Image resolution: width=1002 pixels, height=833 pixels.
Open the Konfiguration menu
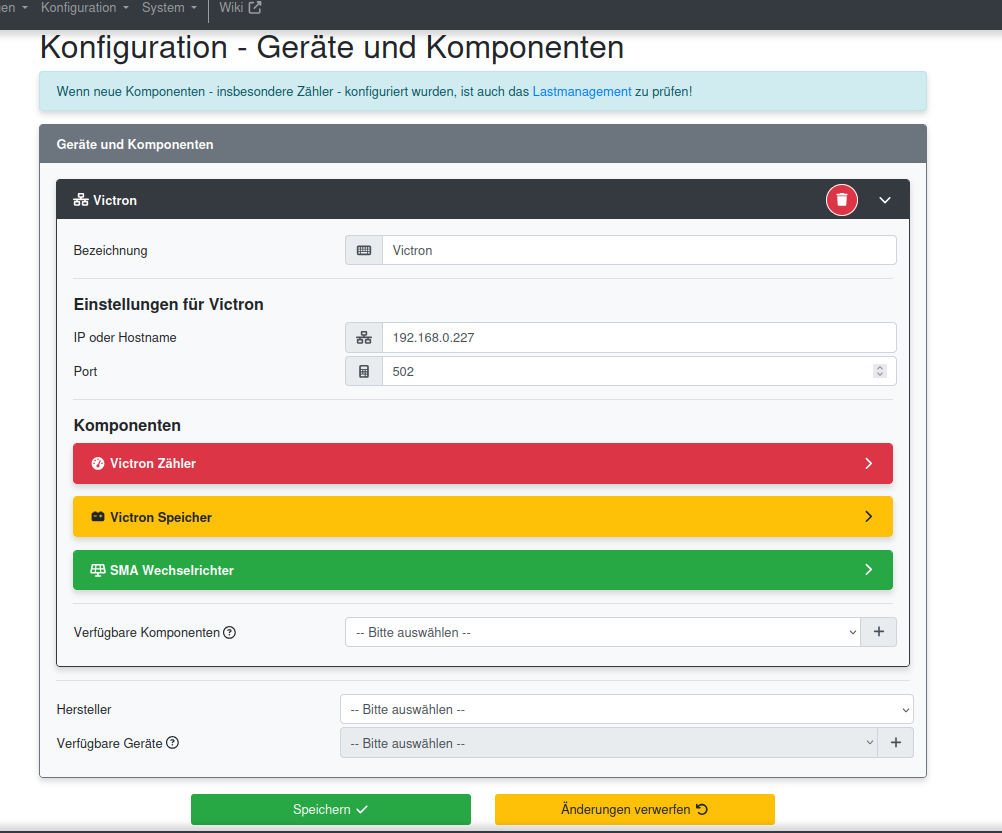point(84,8)
